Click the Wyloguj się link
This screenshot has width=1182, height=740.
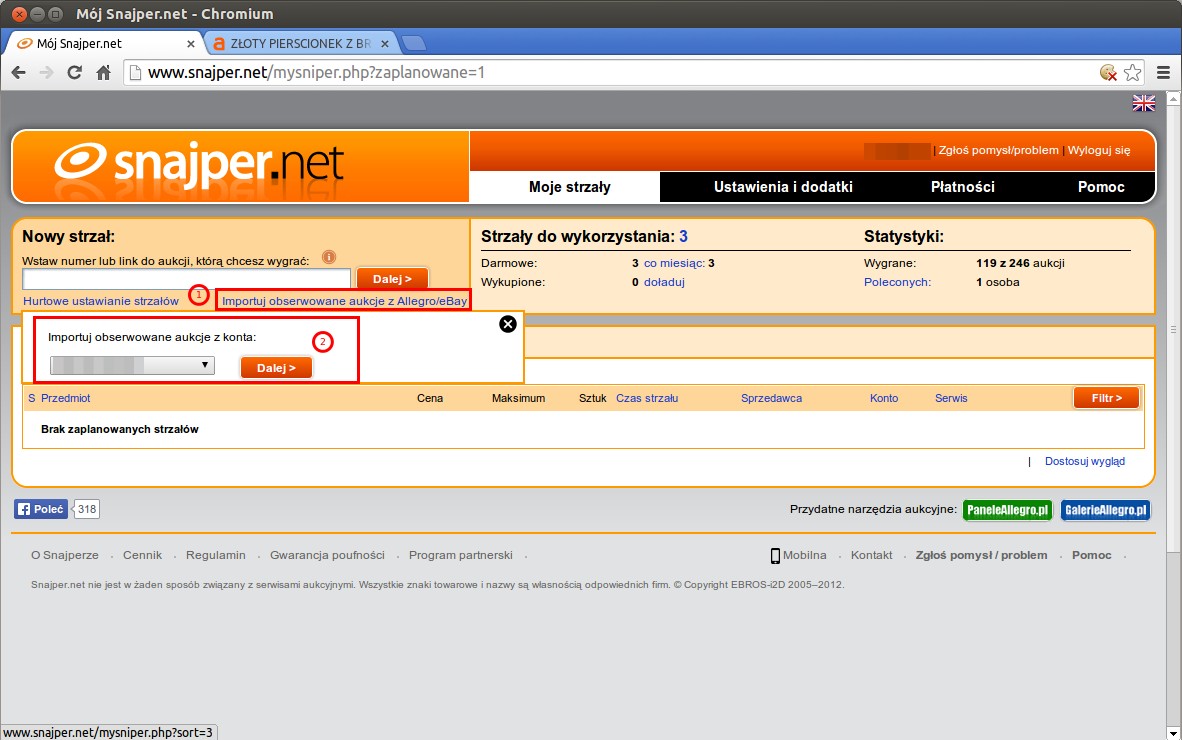(x=1099, y=150)
